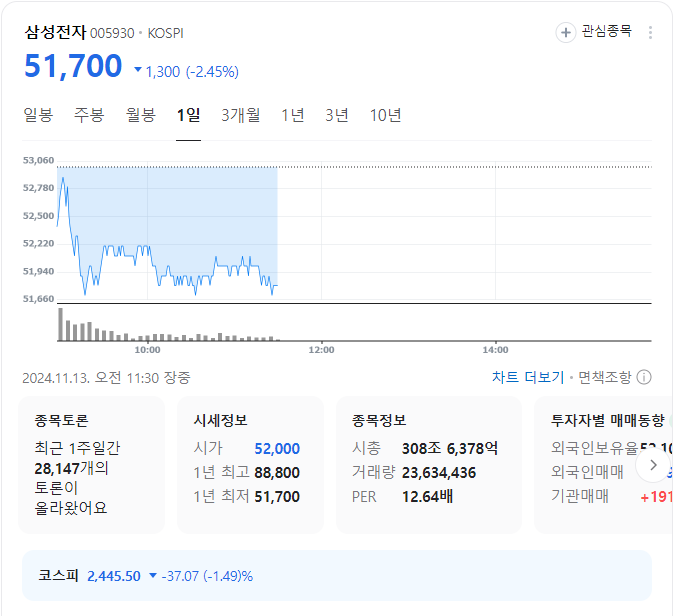Open the 종목토론 card
The height and width of the screenshot is (616, 676).
(91, 465)
